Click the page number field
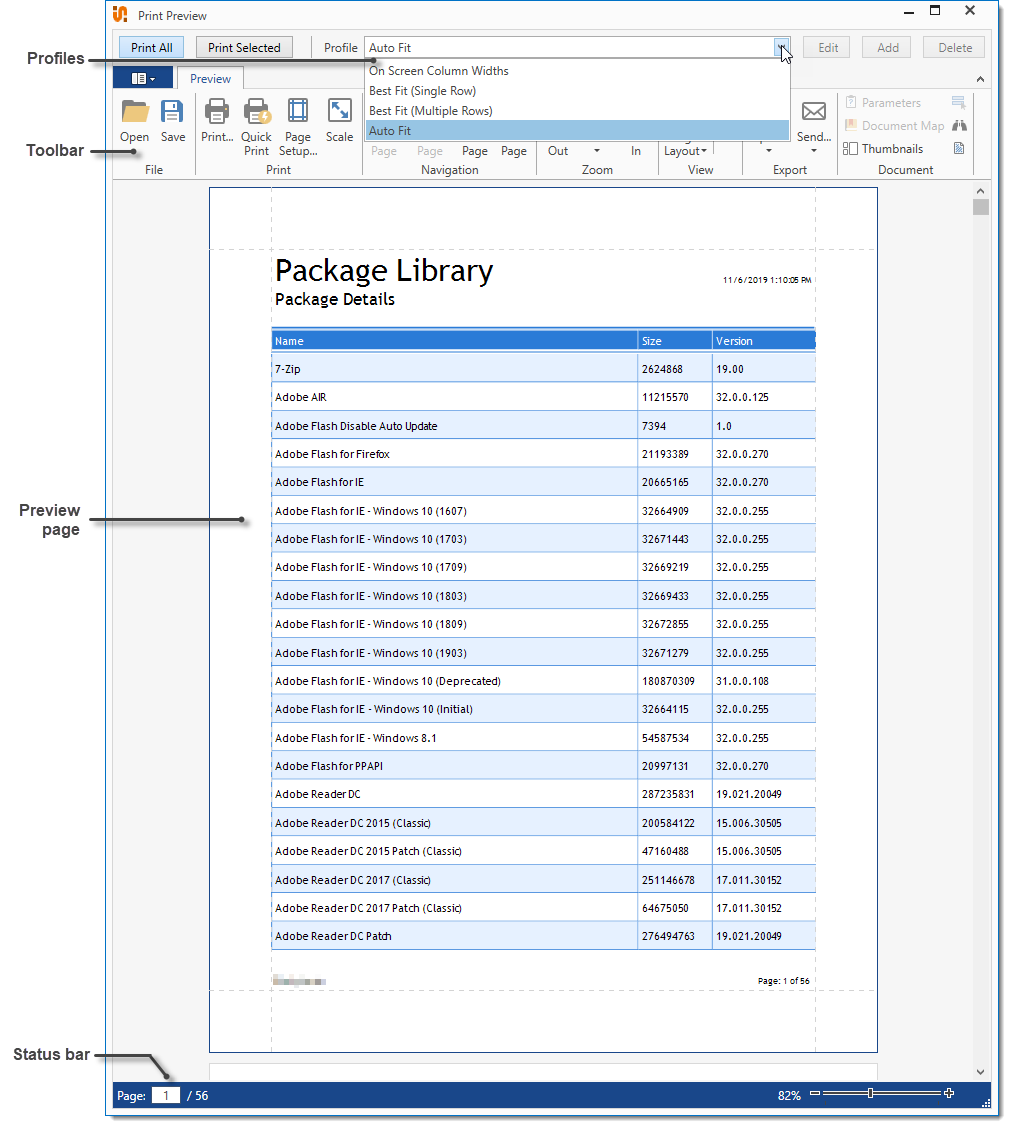 coord(165,1096)
